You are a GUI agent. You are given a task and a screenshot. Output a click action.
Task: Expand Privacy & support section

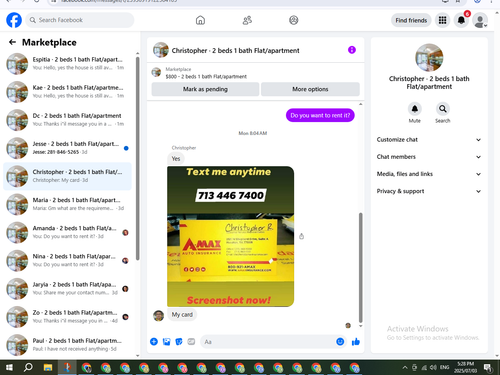(429, 191)
